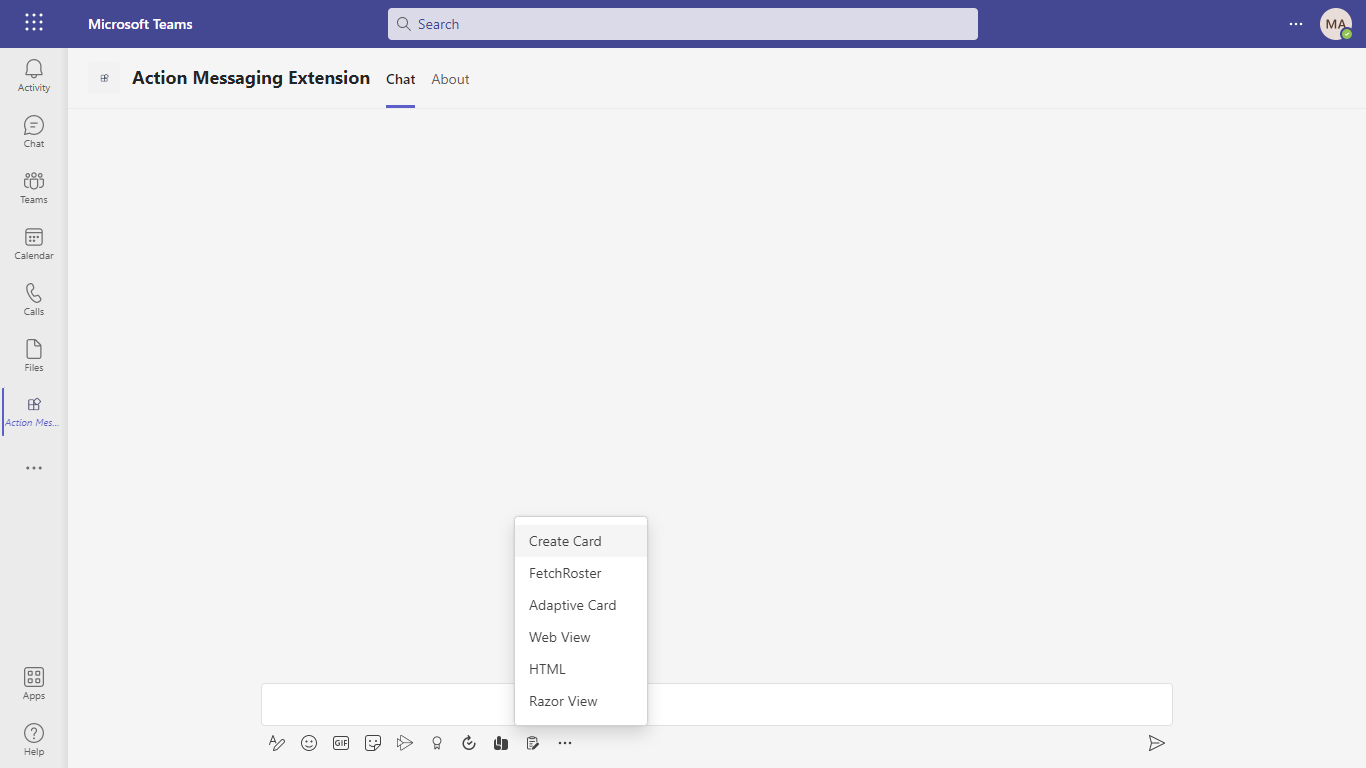1366x768 pixels.
Task: Switch to the Chat tab
Action: click(401, 79)
